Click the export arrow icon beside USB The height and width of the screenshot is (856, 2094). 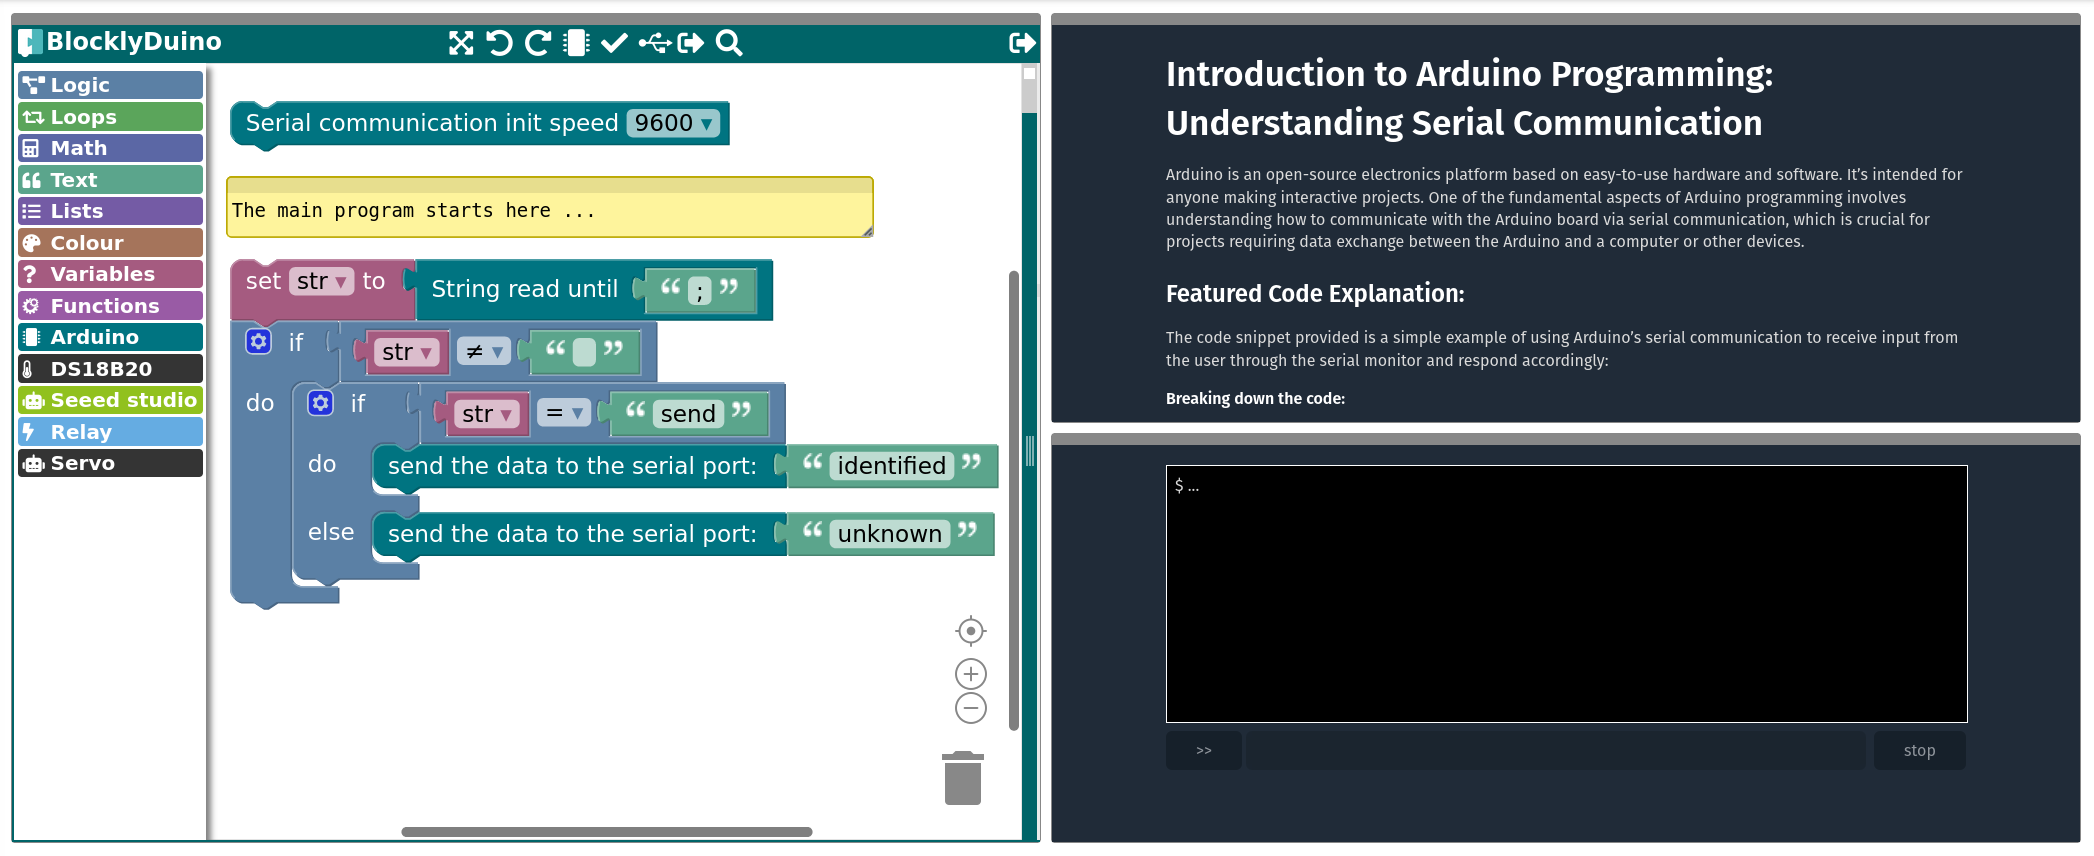point(691,43)
